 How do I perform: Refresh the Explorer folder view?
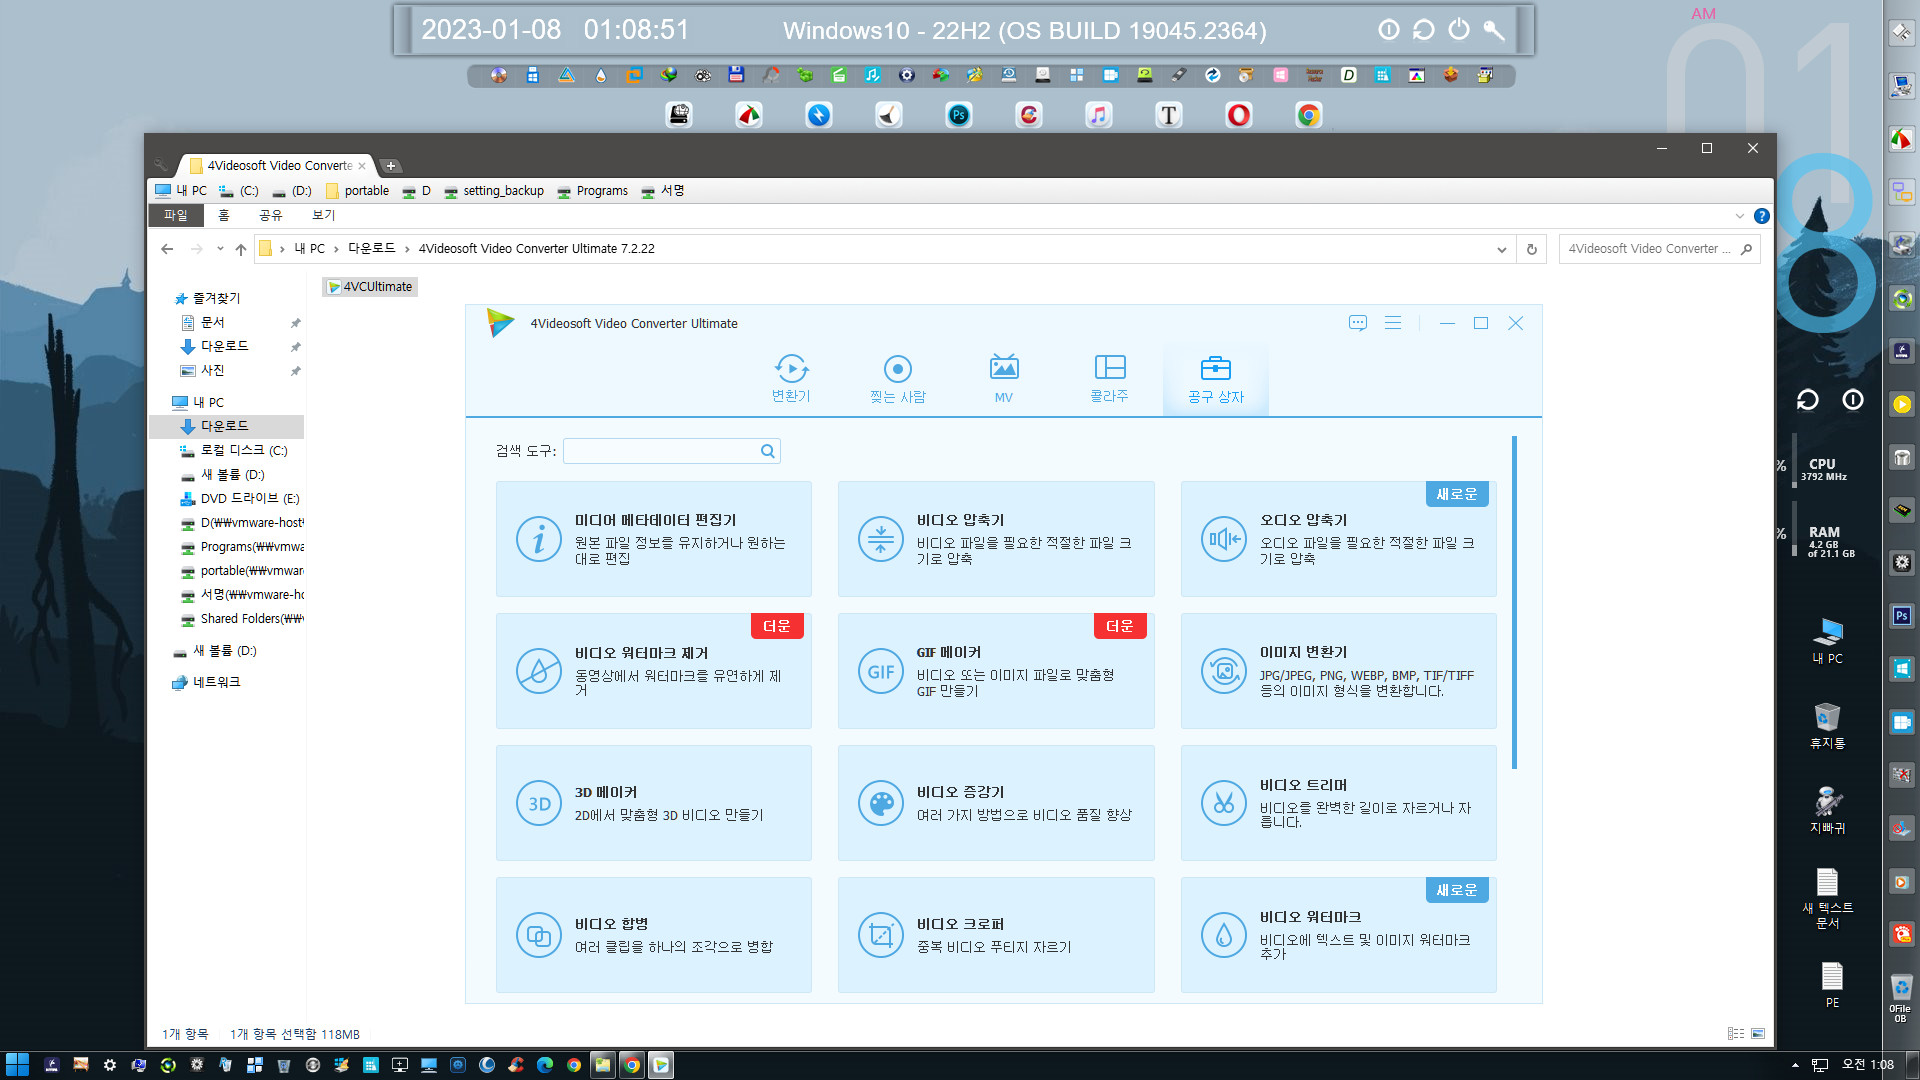coord(1531,249)
